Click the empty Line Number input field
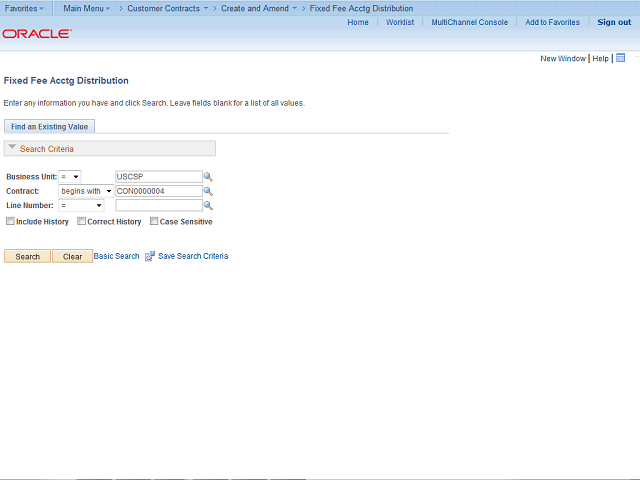This screenshot has height=480, width=640. pos(159,205)
